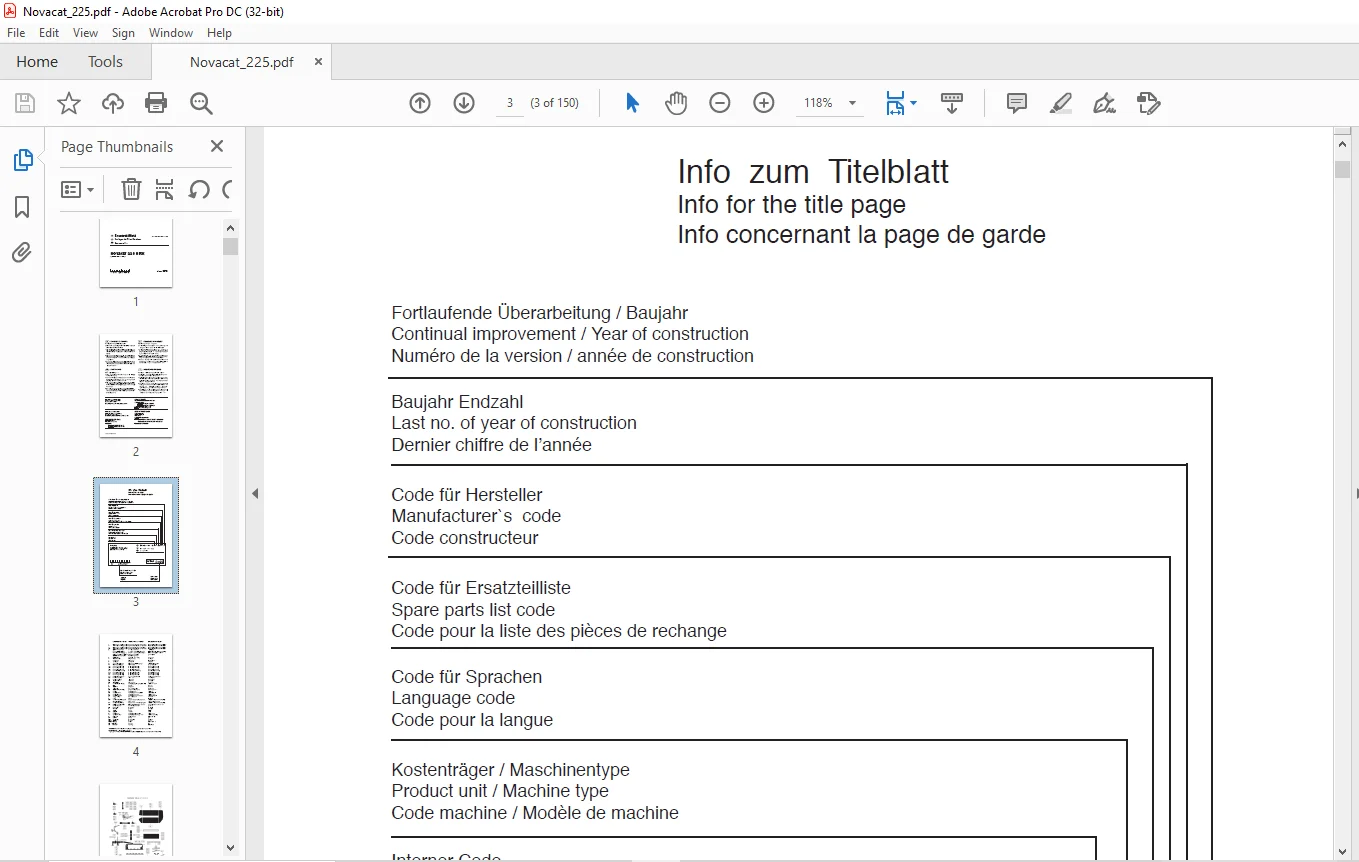Go to next page arrow
Image resolution: width=1359 pixels, height=862 pixels.
coord(464,103)
